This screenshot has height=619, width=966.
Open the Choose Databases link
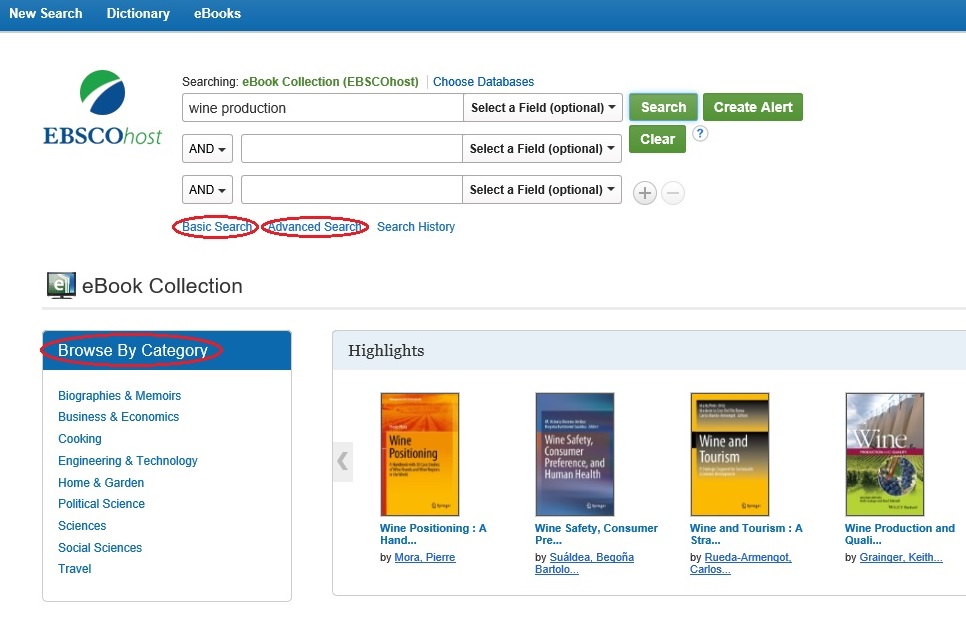[x=484, y=82]
